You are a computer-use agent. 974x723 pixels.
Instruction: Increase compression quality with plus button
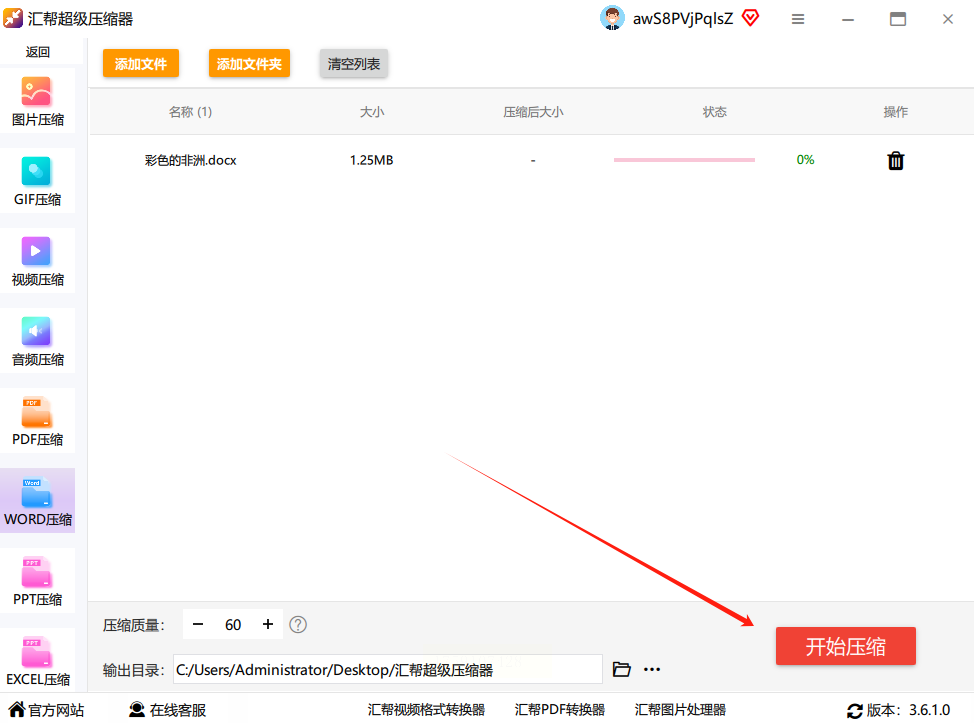click(x=268, y=624)
